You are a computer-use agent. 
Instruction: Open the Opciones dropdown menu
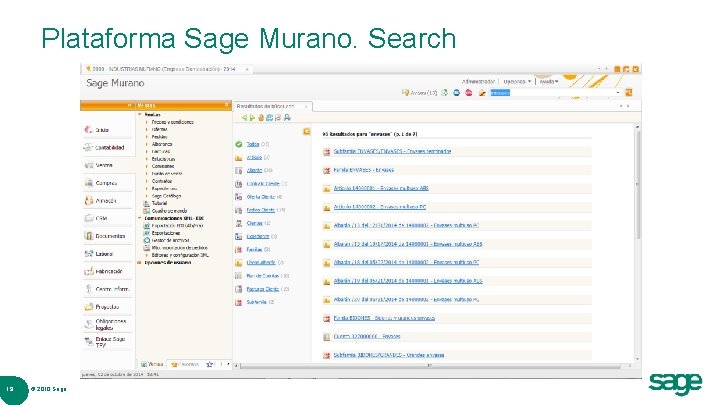coord(517,81)
